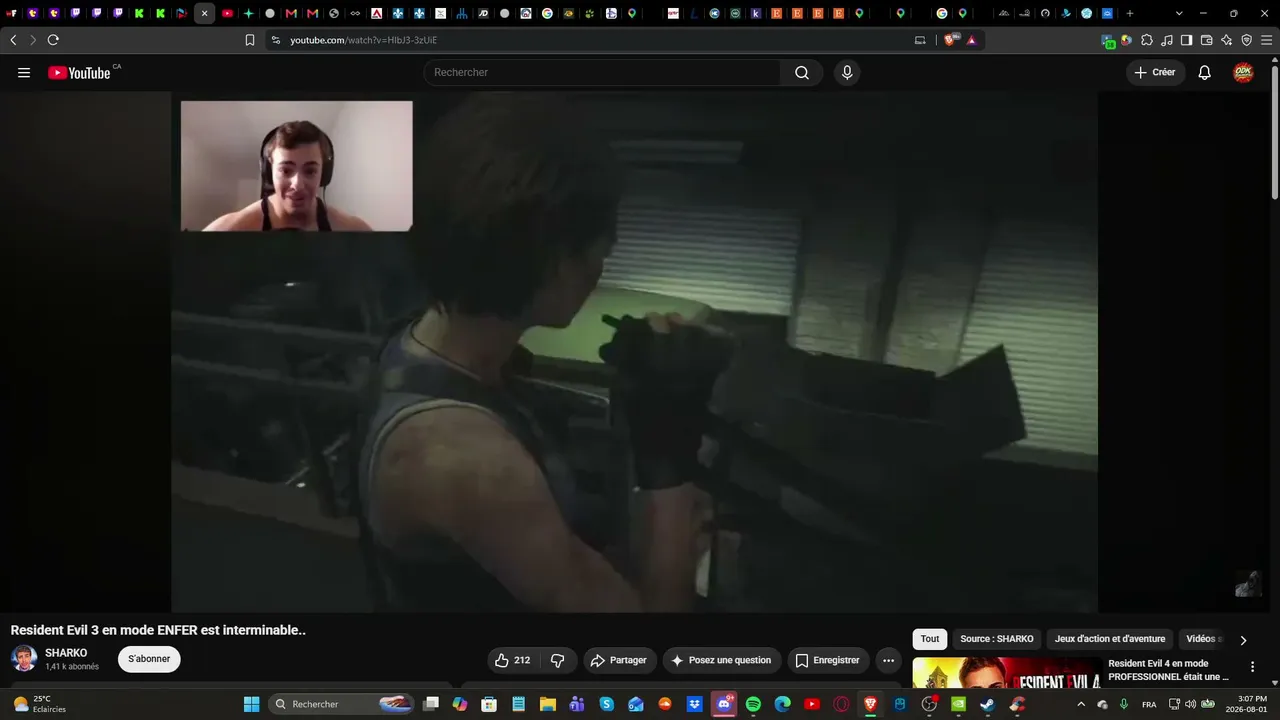Select 'Jeux d'action et d'aventure' chip
The height and width of the screenshot is (720, 1280).
tap(1110, 639)
